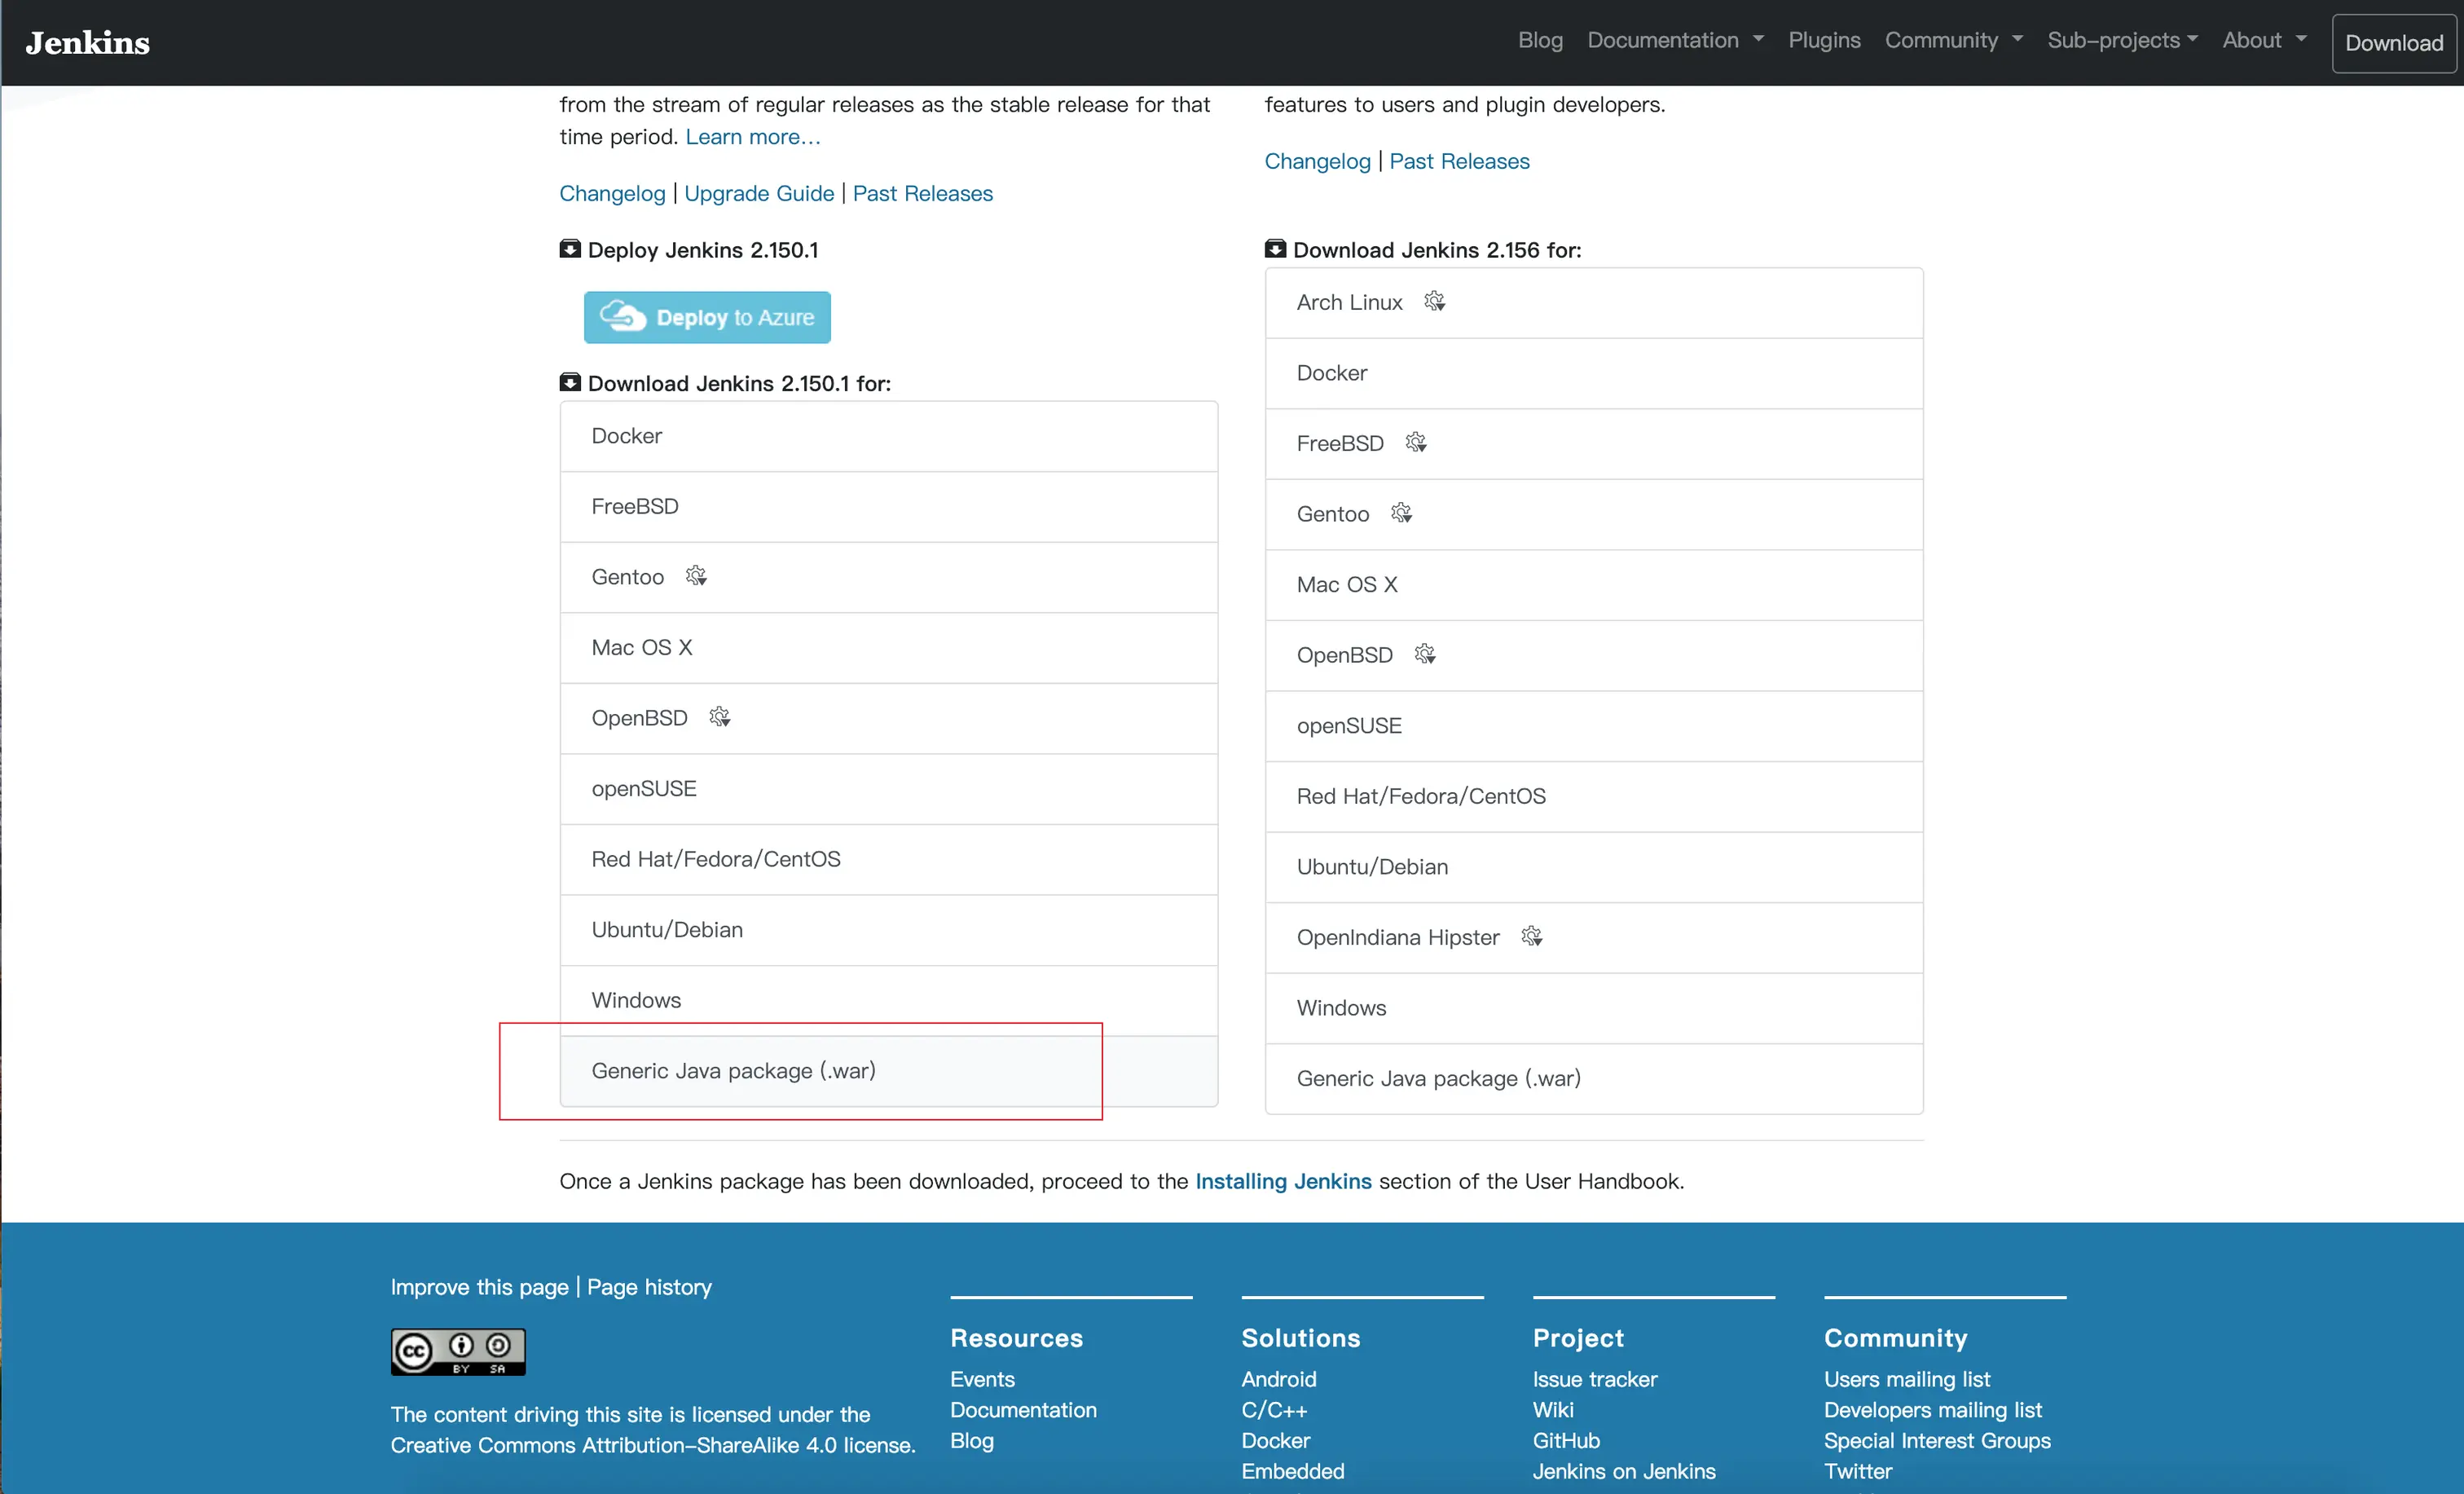Click gear icon next to weekly OpenBSD
Image resolution: width=2464 pixels, height=1494 pixels.
tap(1424, 655)
